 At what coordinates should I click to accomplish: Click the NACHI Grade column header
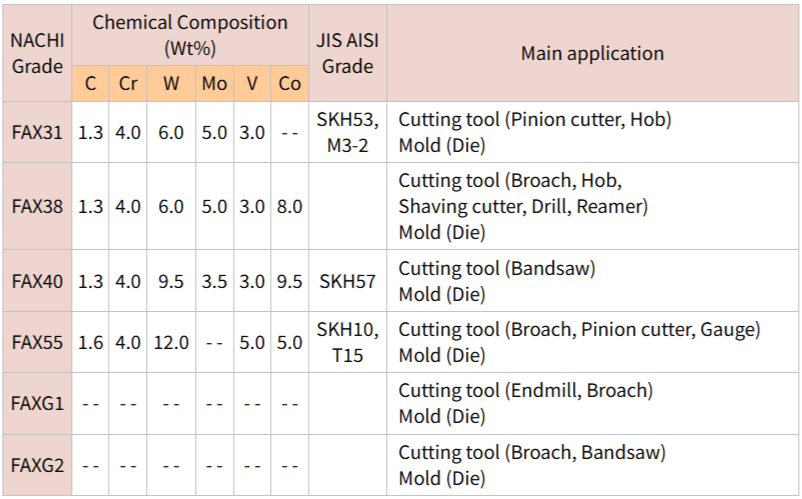coord(37,54)
